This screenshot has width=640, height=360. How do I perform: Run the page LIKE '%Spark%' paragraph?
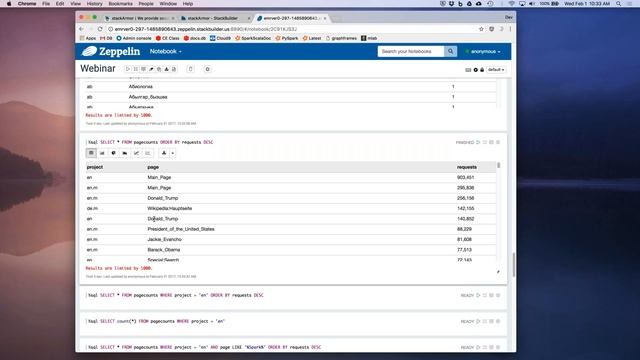tap(478, 347)
